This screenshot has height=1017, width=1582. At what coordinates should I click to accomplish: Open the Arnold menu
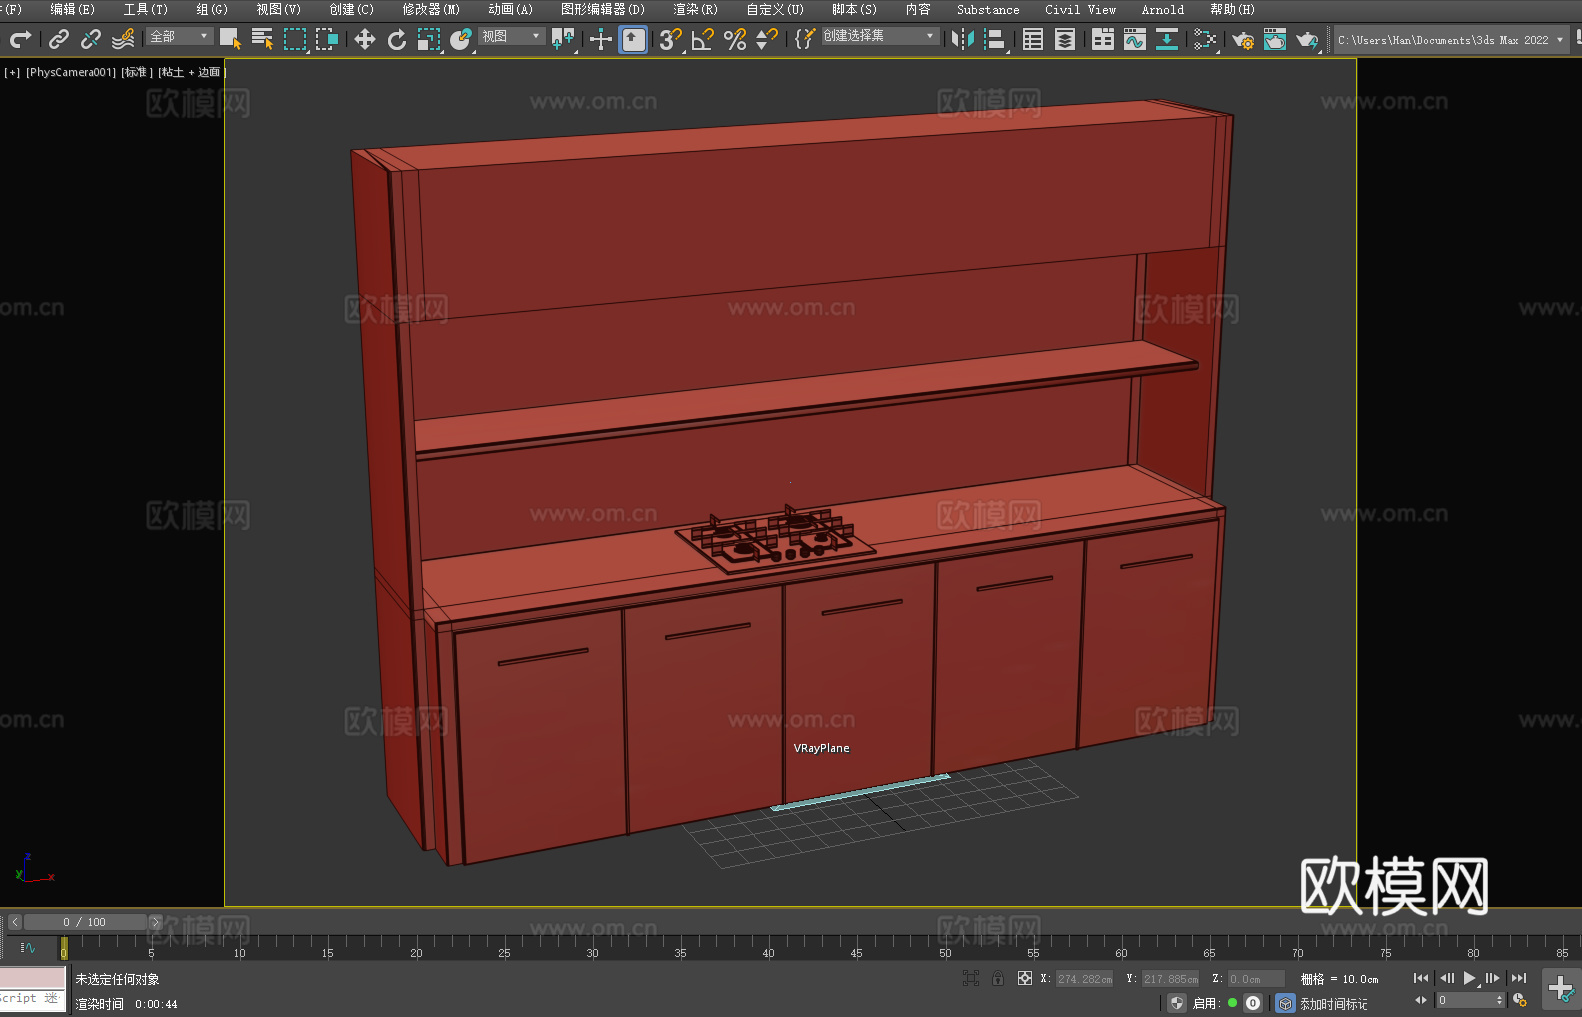pyautogui.click(x=1162, y=9)
